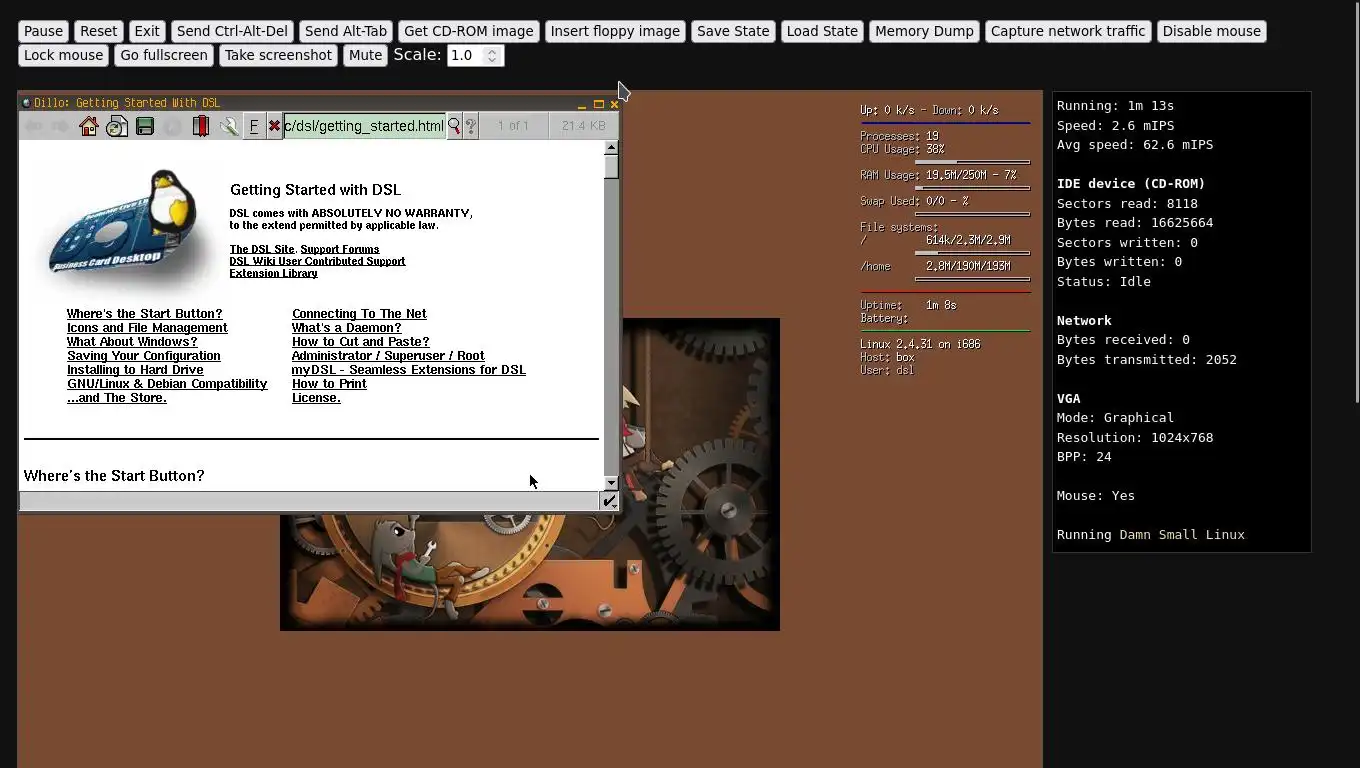Follow Installing to Hard Drive link
Viewport: 1360px width, 768px height.
(x=135, y=370)
